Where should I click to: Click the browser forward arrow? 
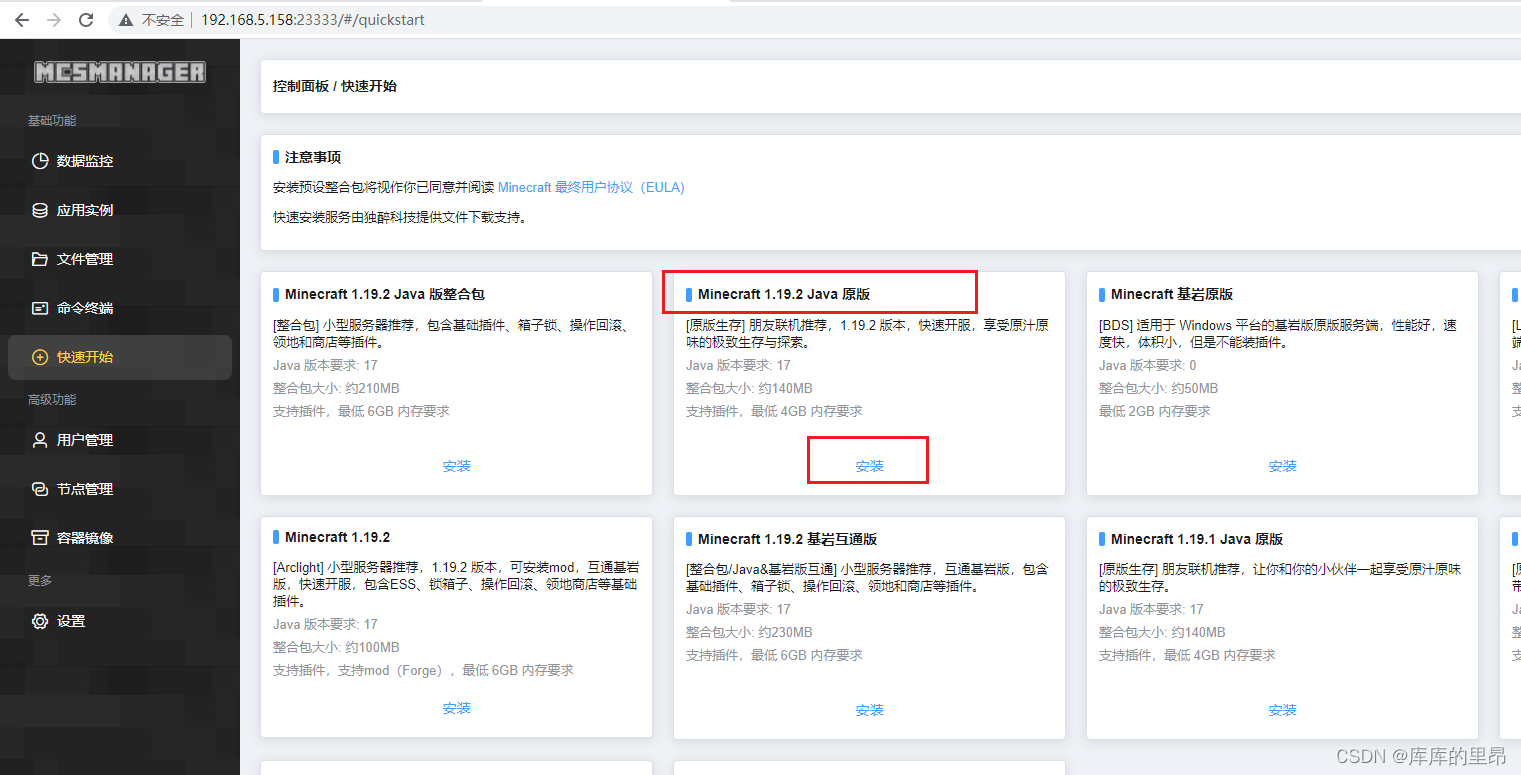point(54,20)
